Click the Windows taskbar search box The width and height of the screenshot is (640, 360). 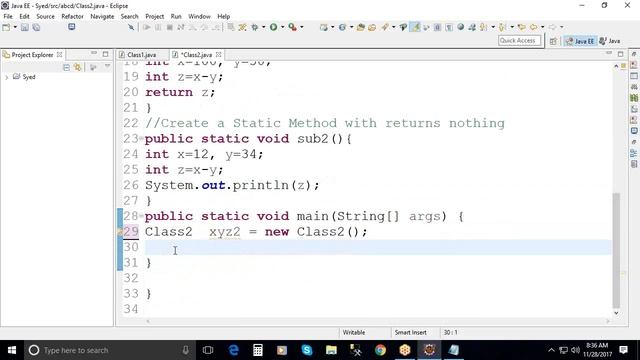(109, 350)
